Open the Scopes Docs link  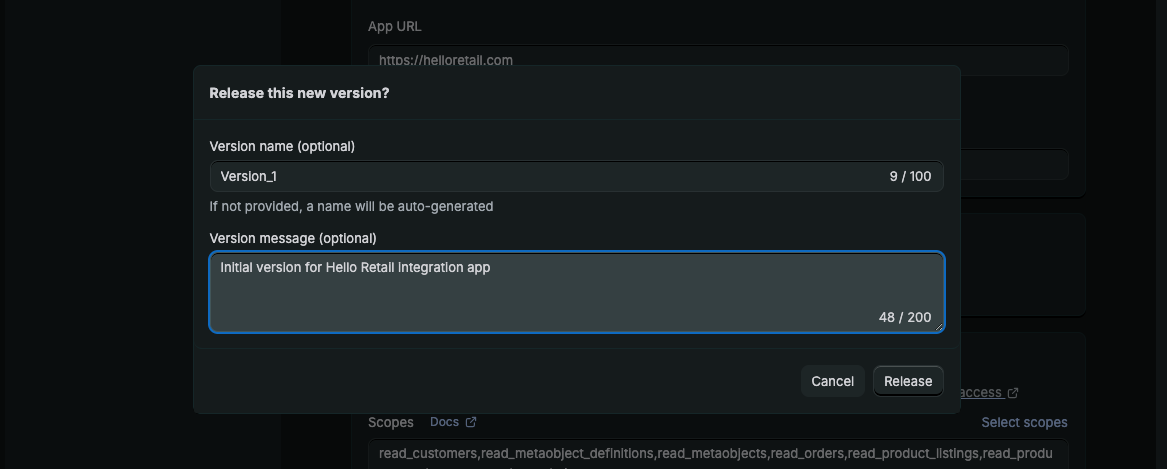point(443,422)
